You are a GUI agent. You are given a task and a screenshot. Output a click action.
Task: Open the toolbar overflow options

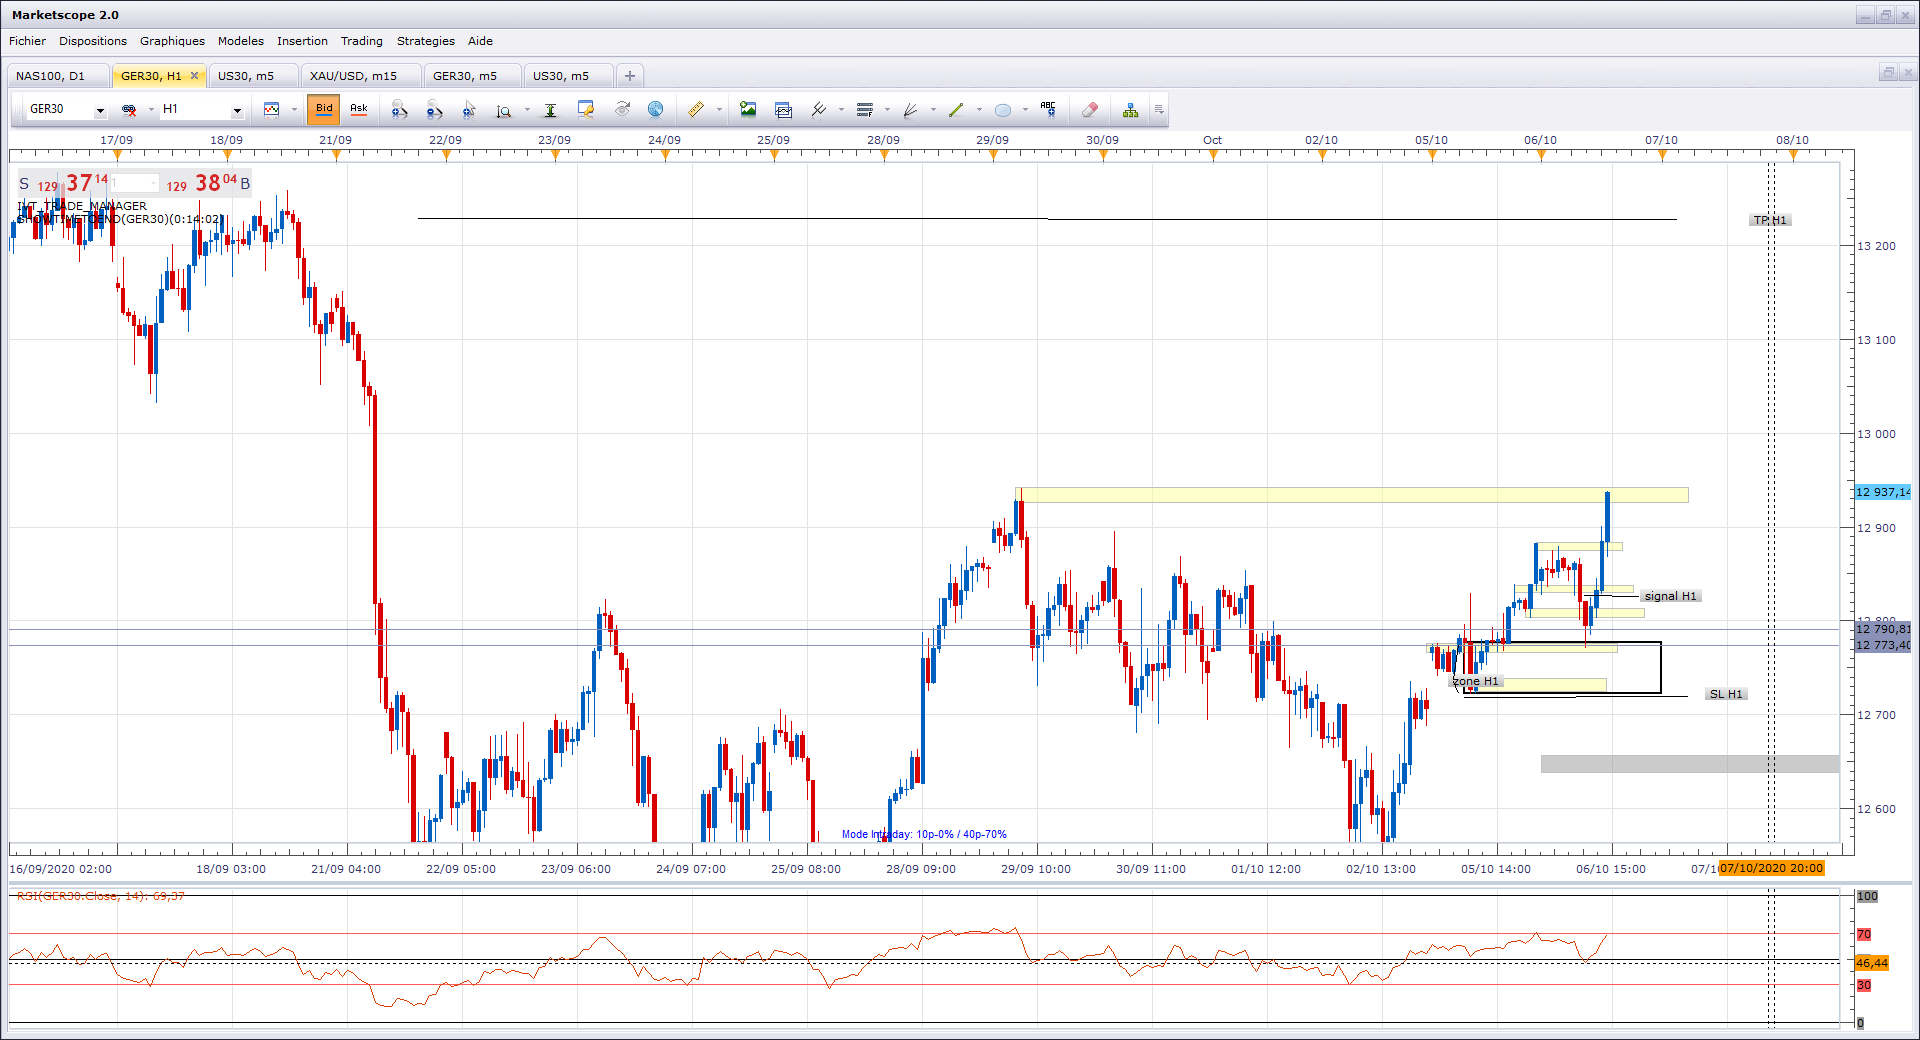(x=1159, y=109)
